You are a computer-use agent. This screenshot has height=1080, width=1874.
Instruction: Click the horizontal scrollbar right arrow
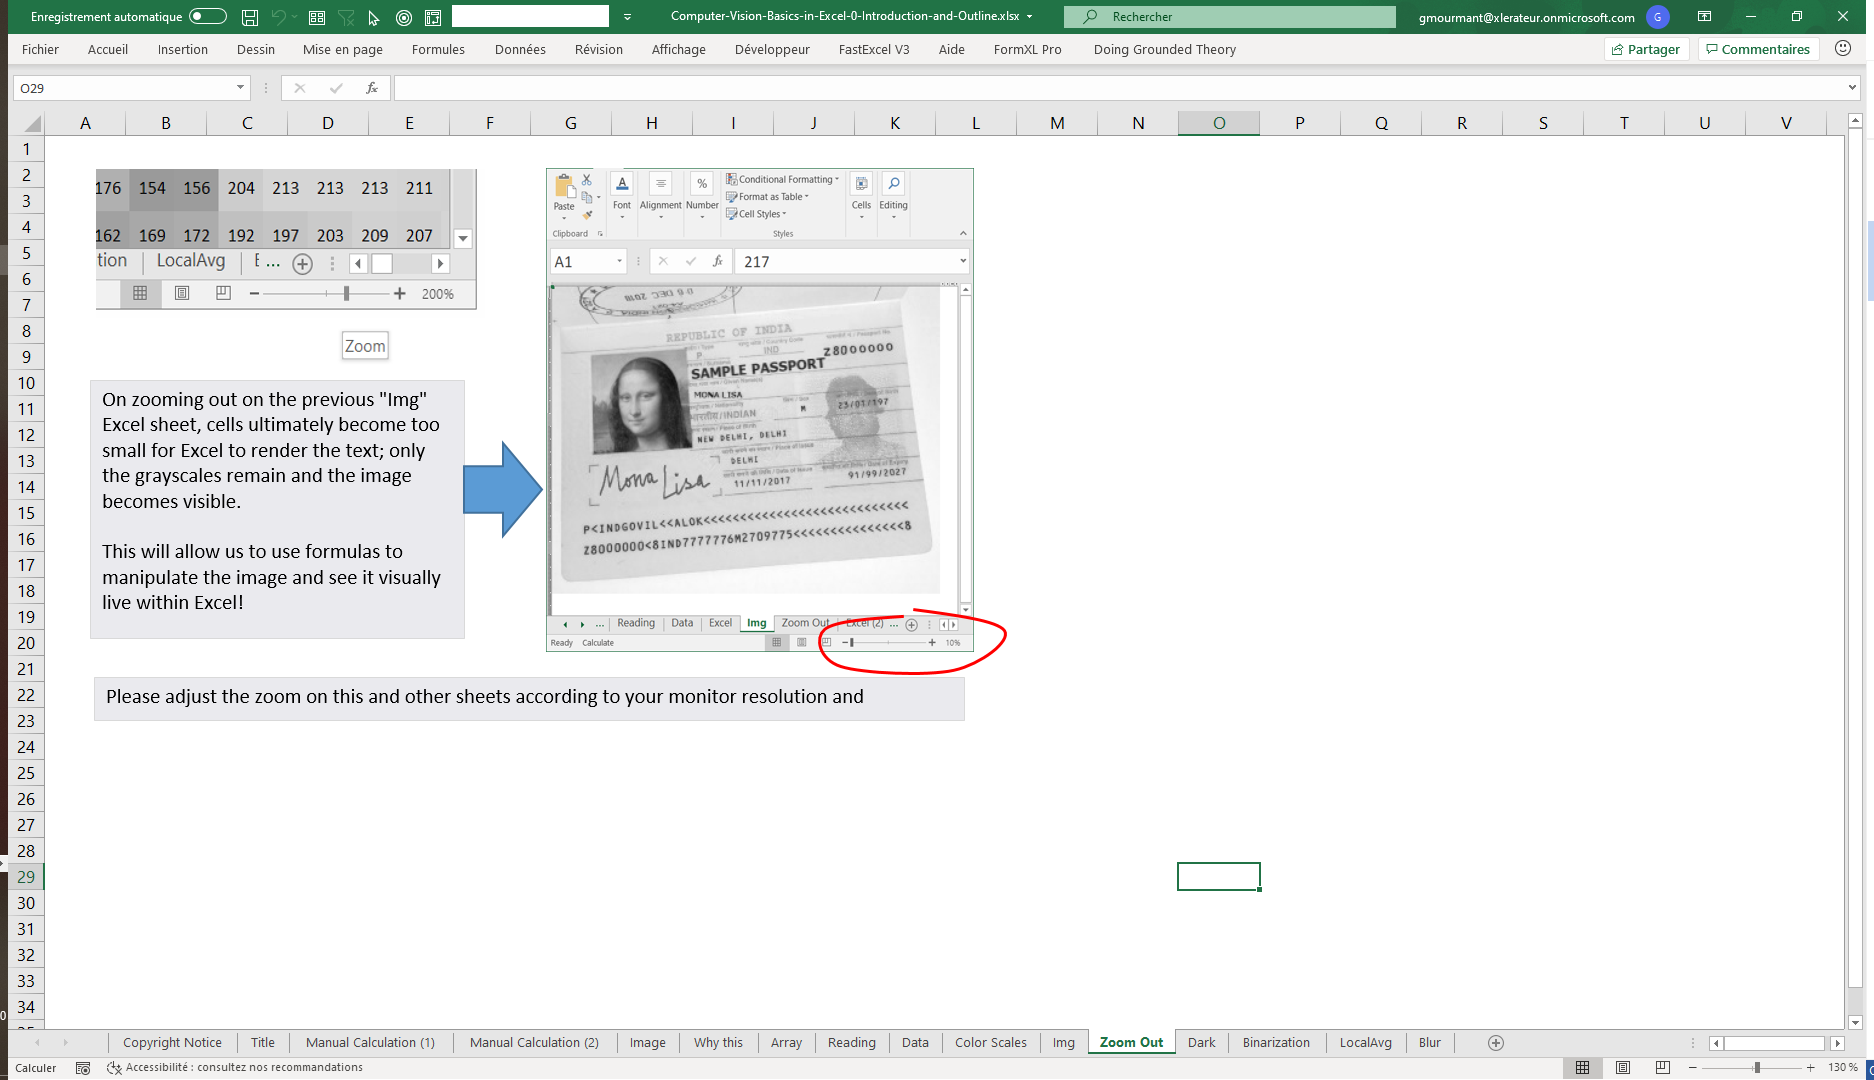point(1837,1043)
